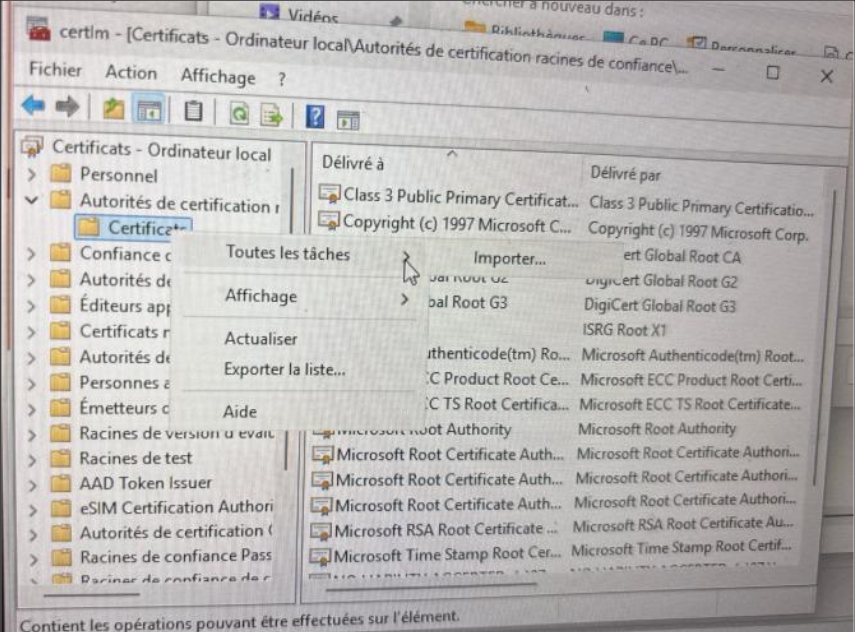Click the blue Help question mark icon

[315, 115]
